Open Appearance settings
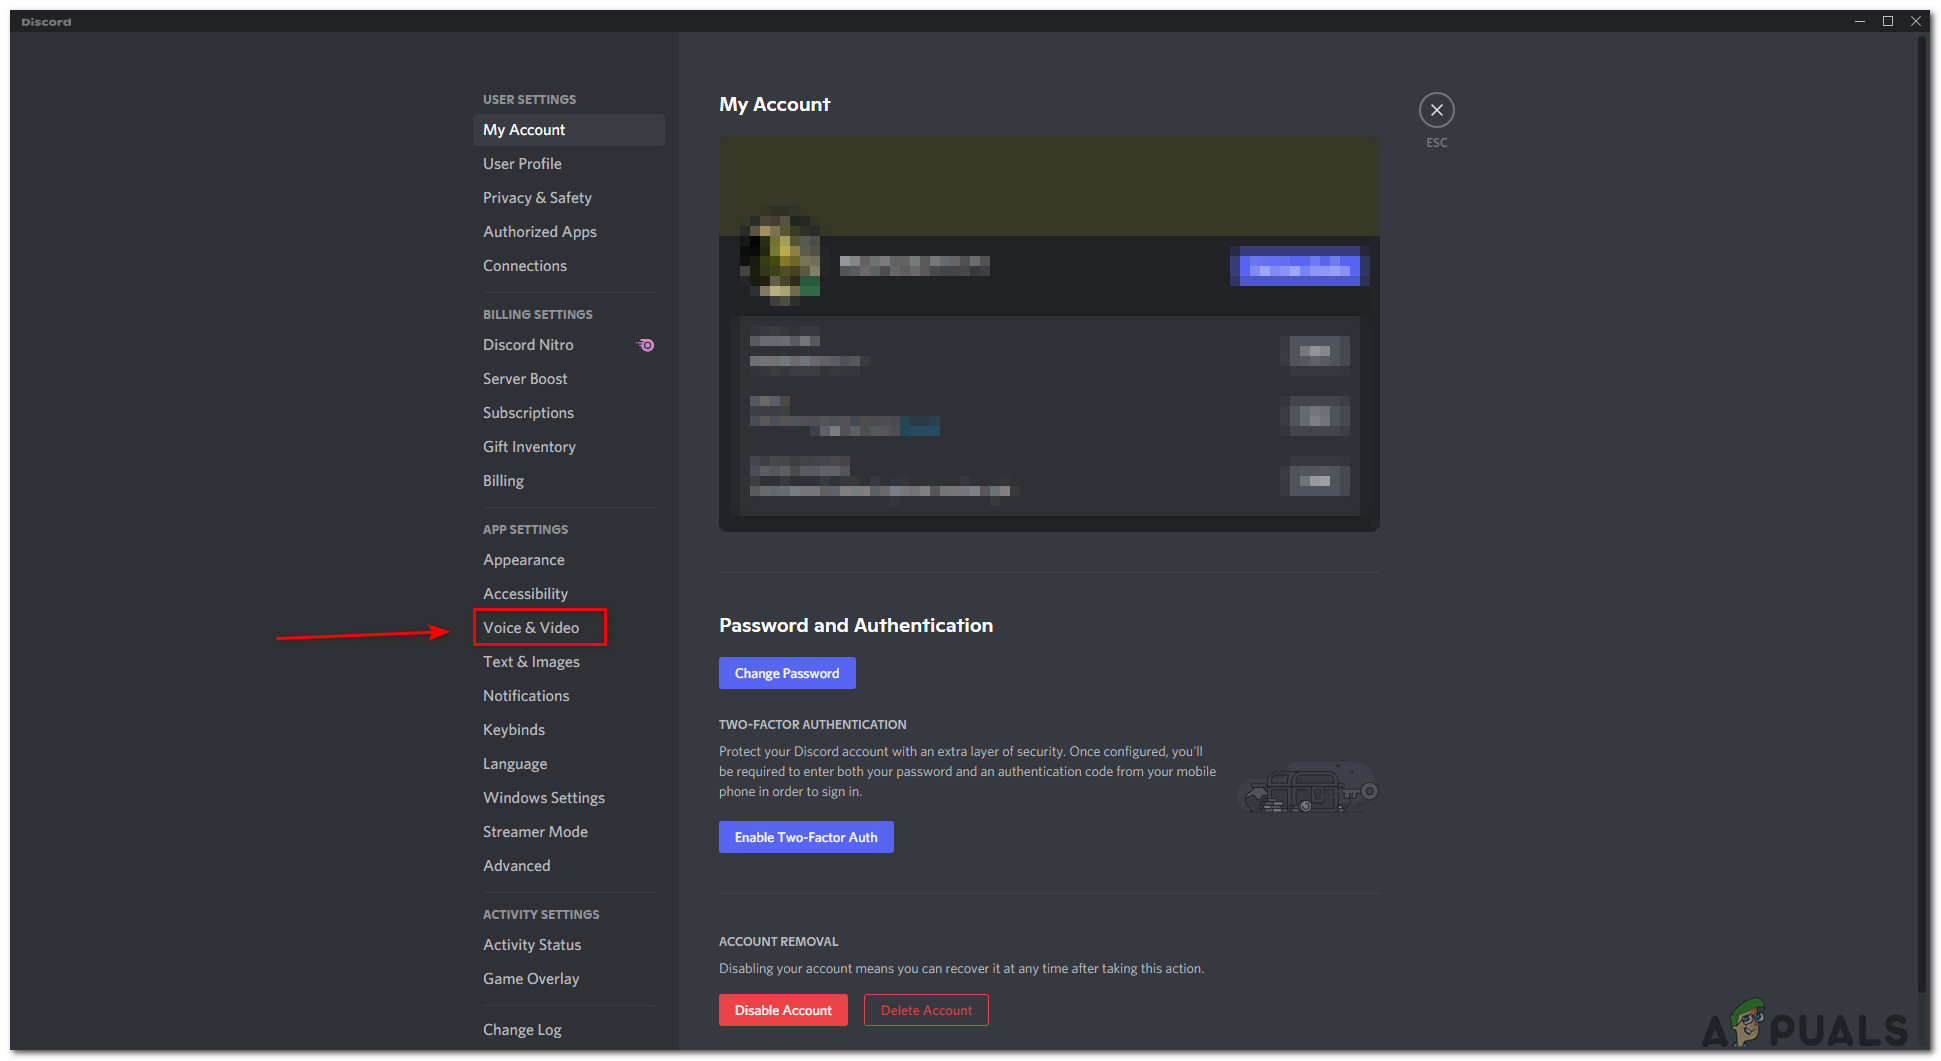This screenshot has width=1941, height=1061. [x=568, y=560]
